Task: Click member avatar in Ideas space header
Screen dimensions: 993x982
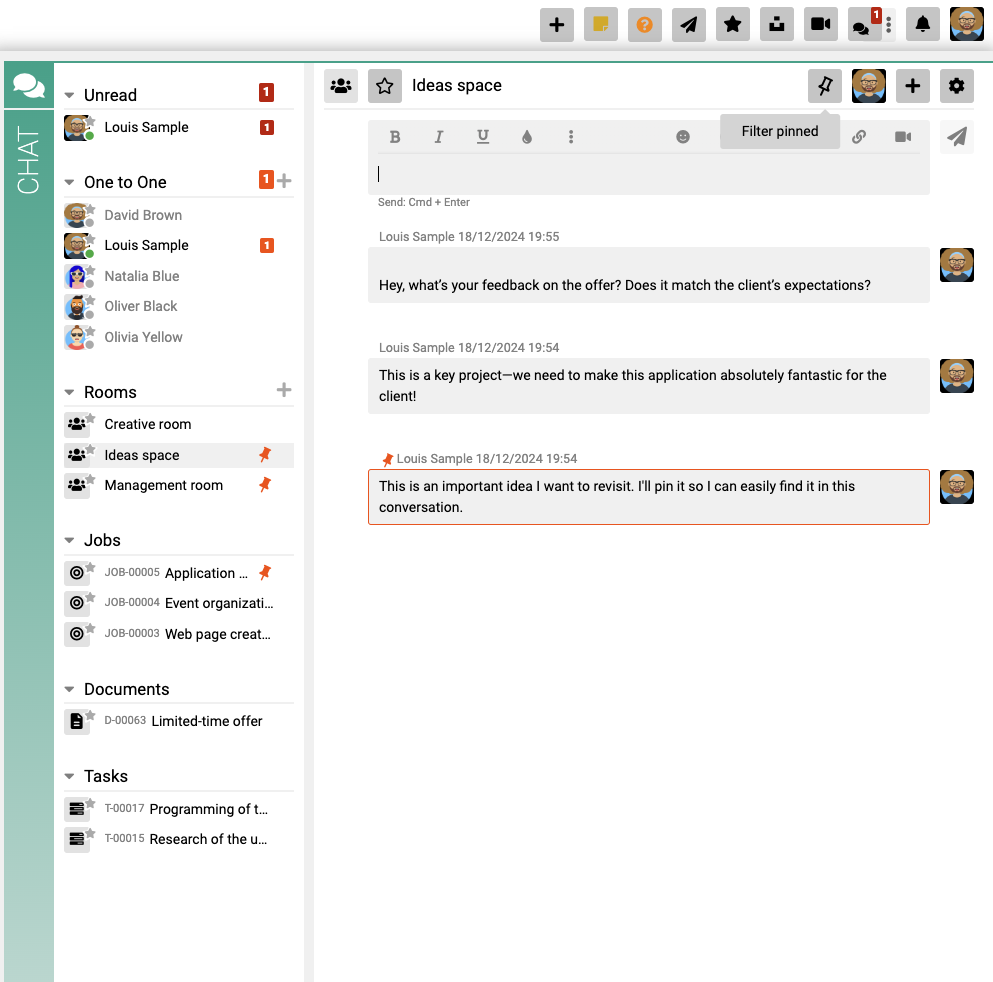Action: pyautogui.click(x=869, y=85)
